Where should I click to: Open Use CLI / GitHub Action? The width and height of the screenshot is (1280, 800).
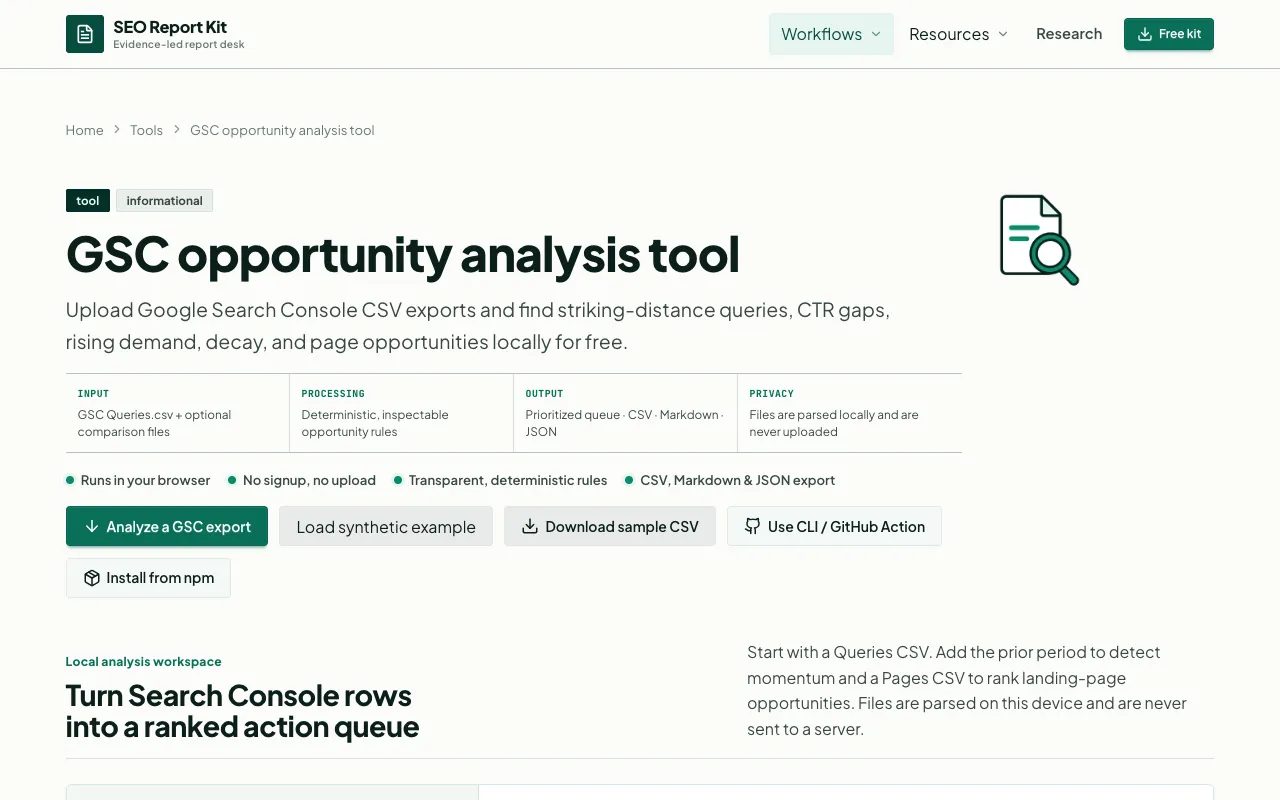point(834,526)
